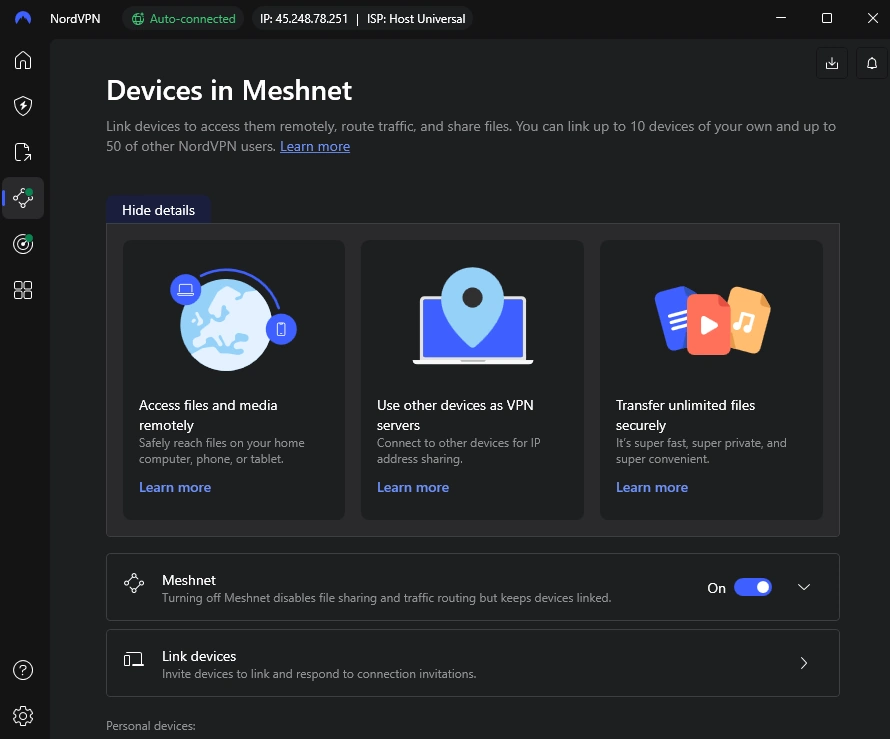Click Transfer unlimited files securely title
The width and height of the screenshot is (890, 739).
pos(685,415)
